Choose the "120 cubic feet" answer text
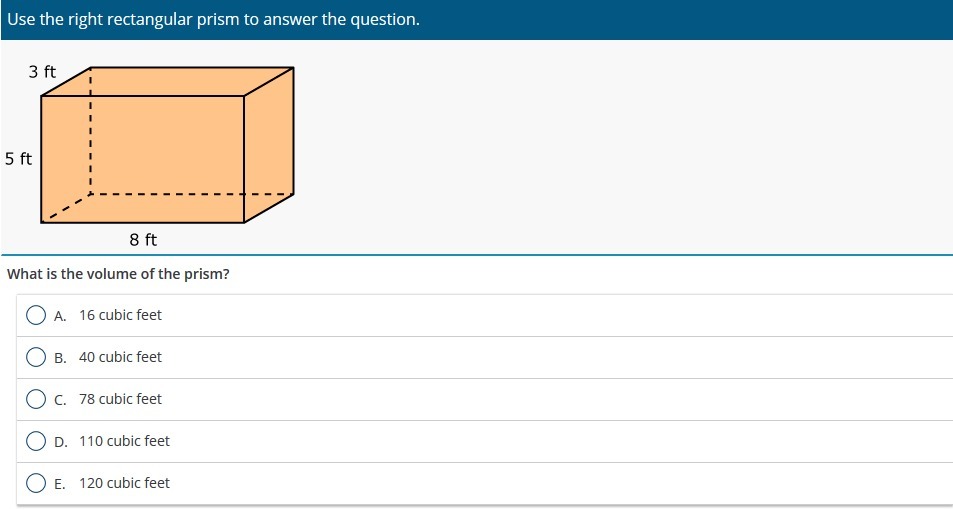953x510 pixels. point(125,483)
